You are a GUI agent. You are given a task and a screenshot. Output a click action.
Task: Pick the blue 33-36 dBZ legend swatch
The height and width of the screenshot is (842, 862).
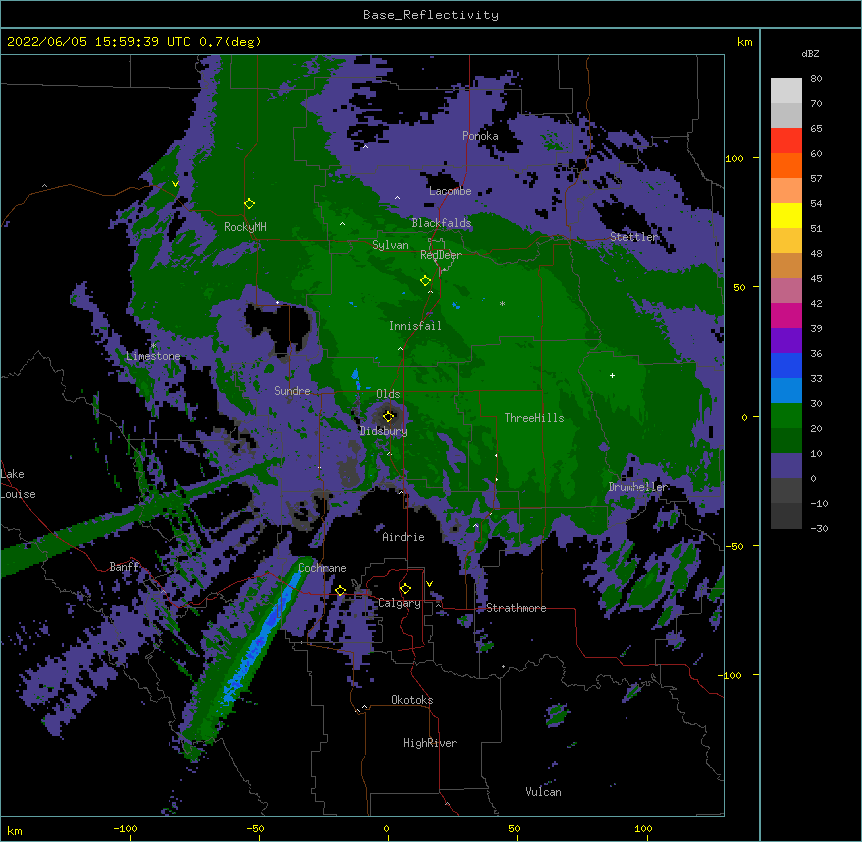786,365
